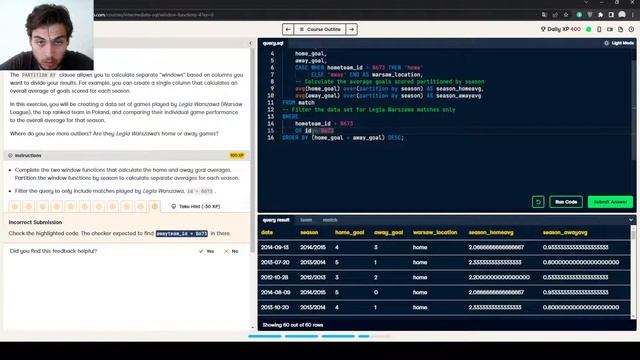The height and width of the screenshot is (360, 640).
Task: Open the Course Outline menu
Action: (320, 29)
